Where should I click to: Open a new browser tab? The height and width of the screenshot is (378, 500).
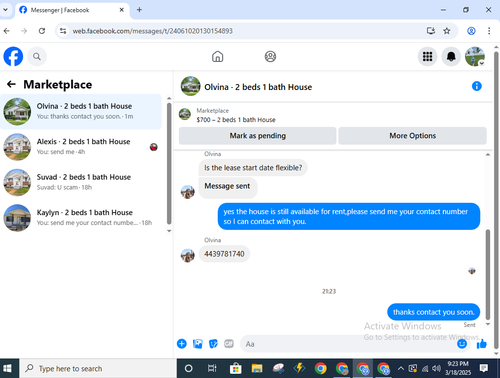pyautogui.click(x=139, y=10)
